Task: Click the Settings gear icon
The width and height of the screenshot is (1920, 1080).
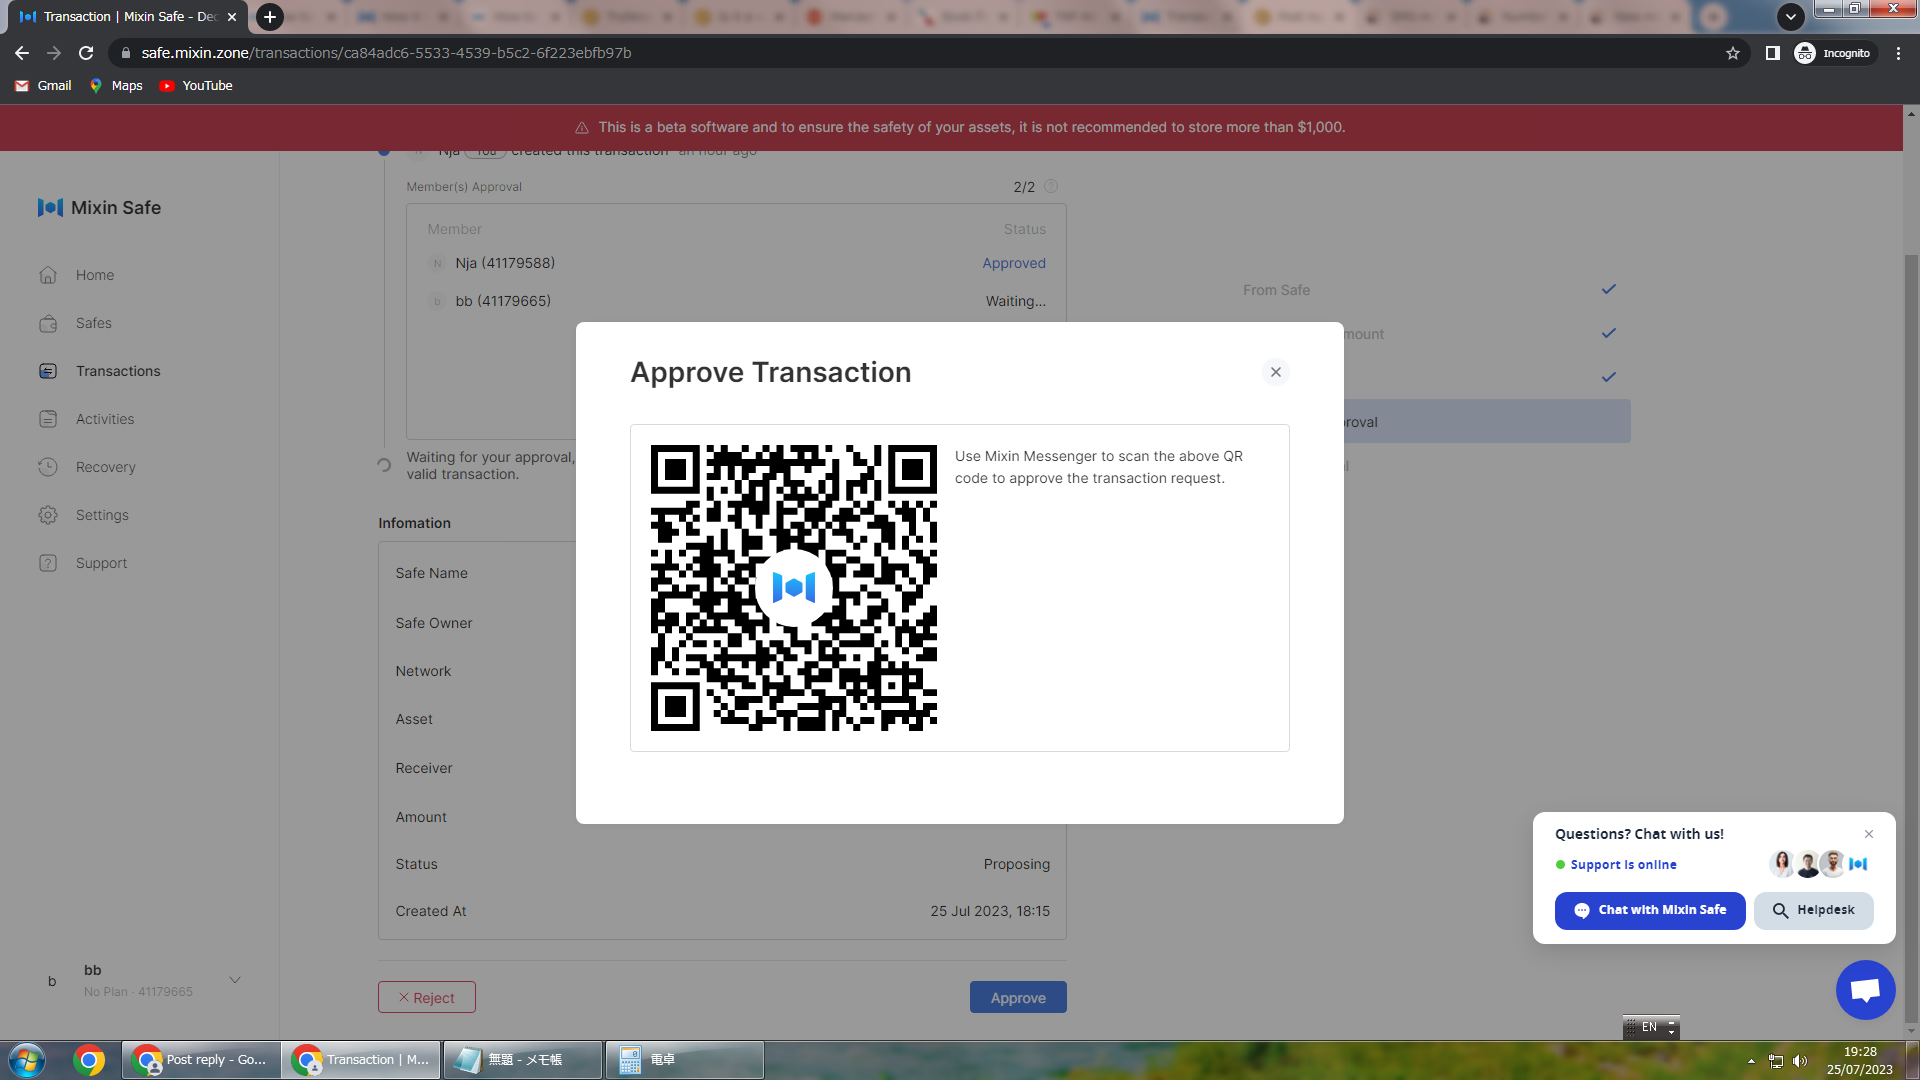Action: tap(48, 515)
